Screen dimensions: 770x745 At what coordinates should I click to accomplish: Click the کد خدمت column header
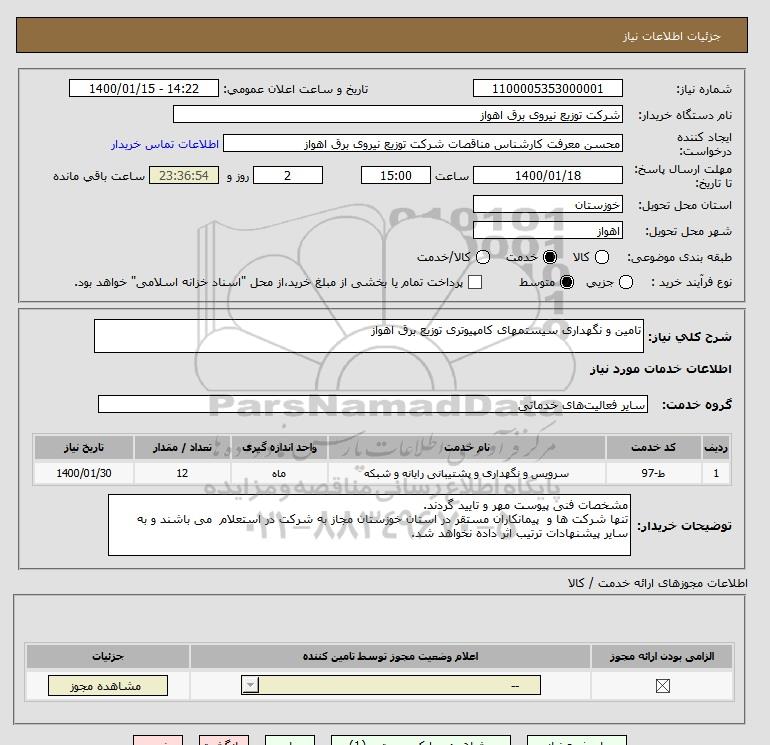pos(654,447)
